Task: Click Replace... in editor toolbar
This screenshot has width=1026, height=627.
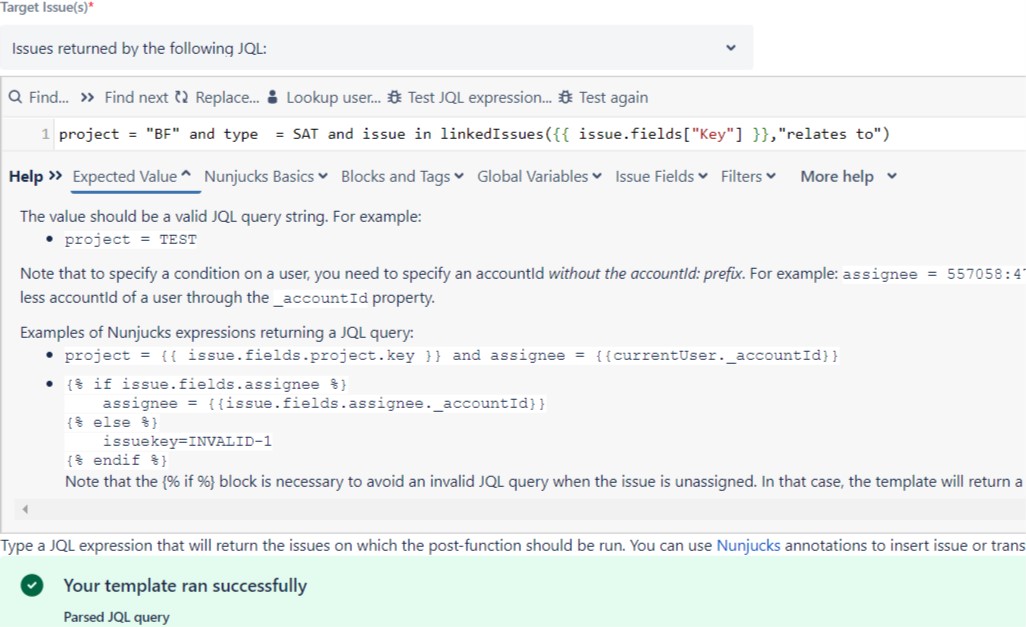Action: coord(217,98)
